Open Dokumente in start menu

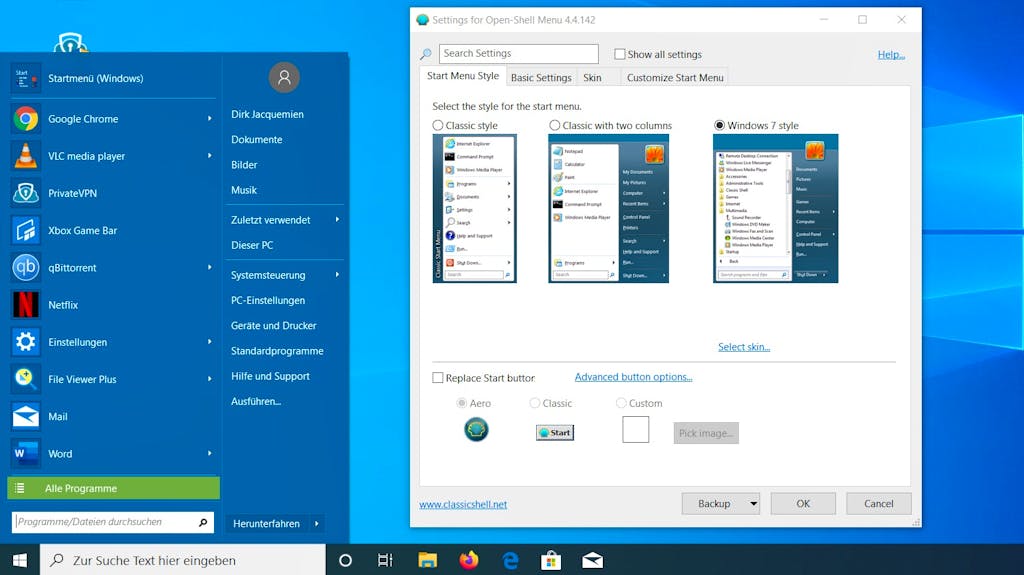[x=257, y=140]
